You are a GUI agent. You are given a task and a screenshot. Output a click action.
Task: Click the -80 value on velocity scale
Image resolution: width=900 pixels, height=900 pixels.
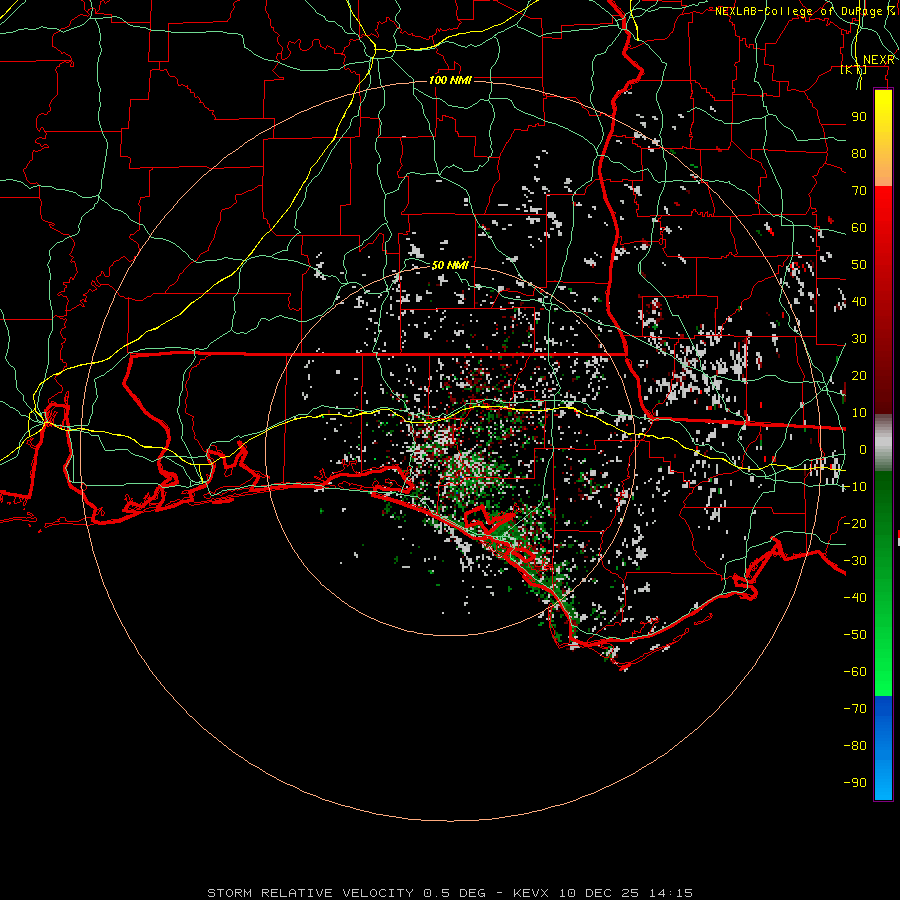click(x=855, y=746)
